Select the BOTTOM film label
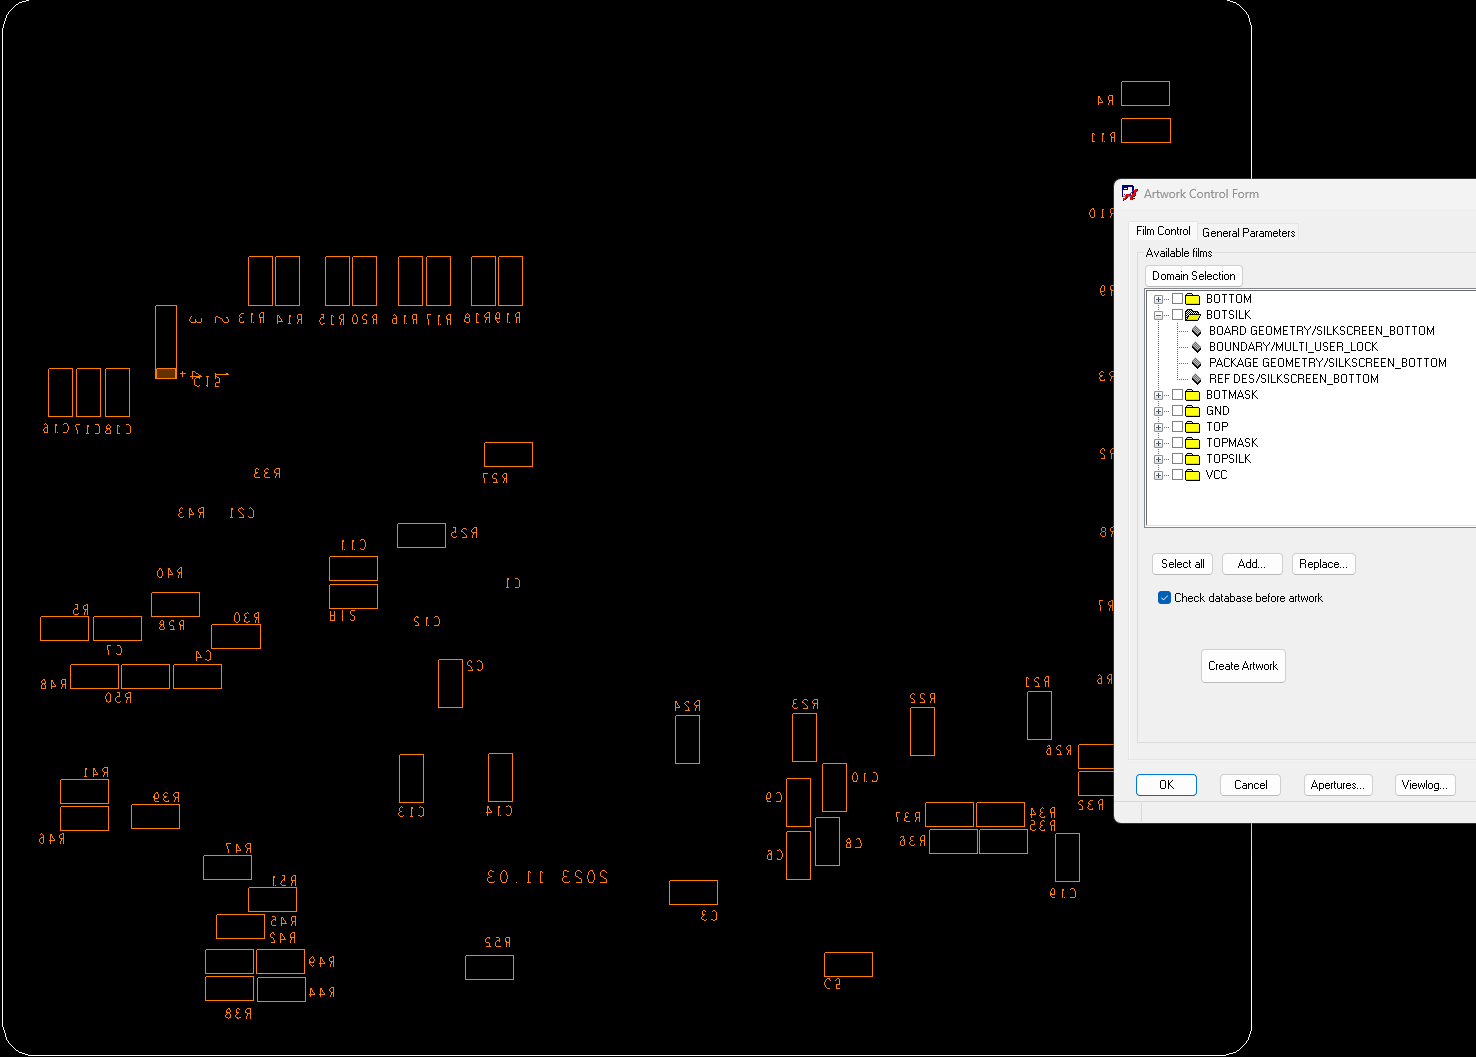 1228,299
